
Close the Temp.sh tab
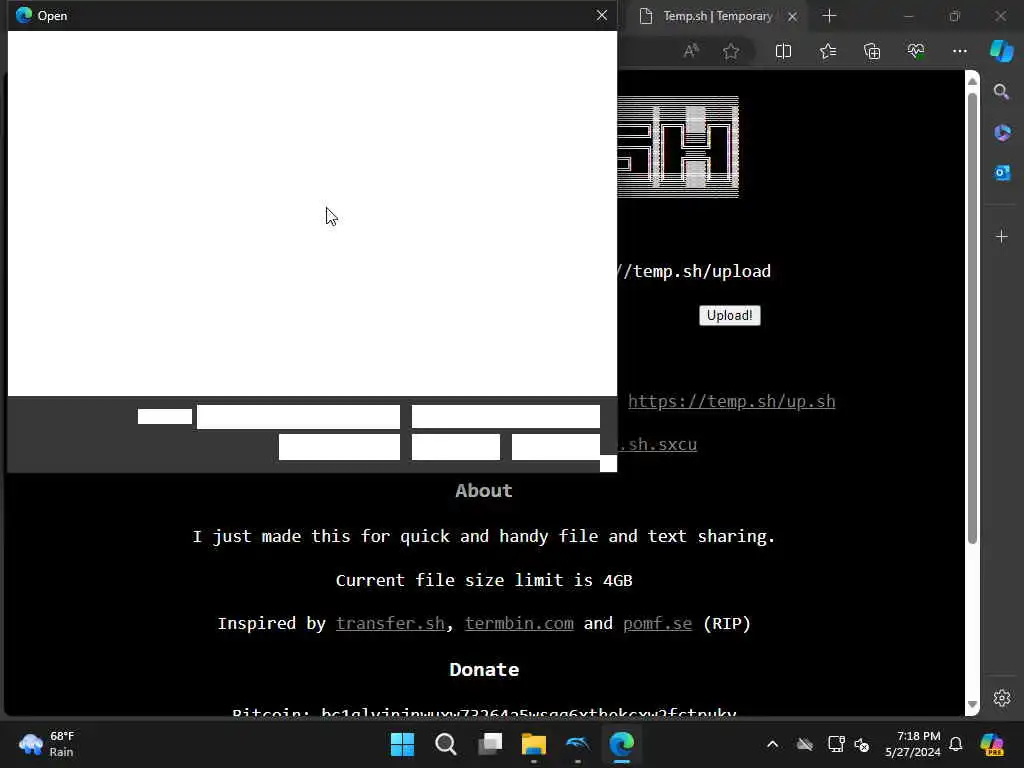coord(792,16)
